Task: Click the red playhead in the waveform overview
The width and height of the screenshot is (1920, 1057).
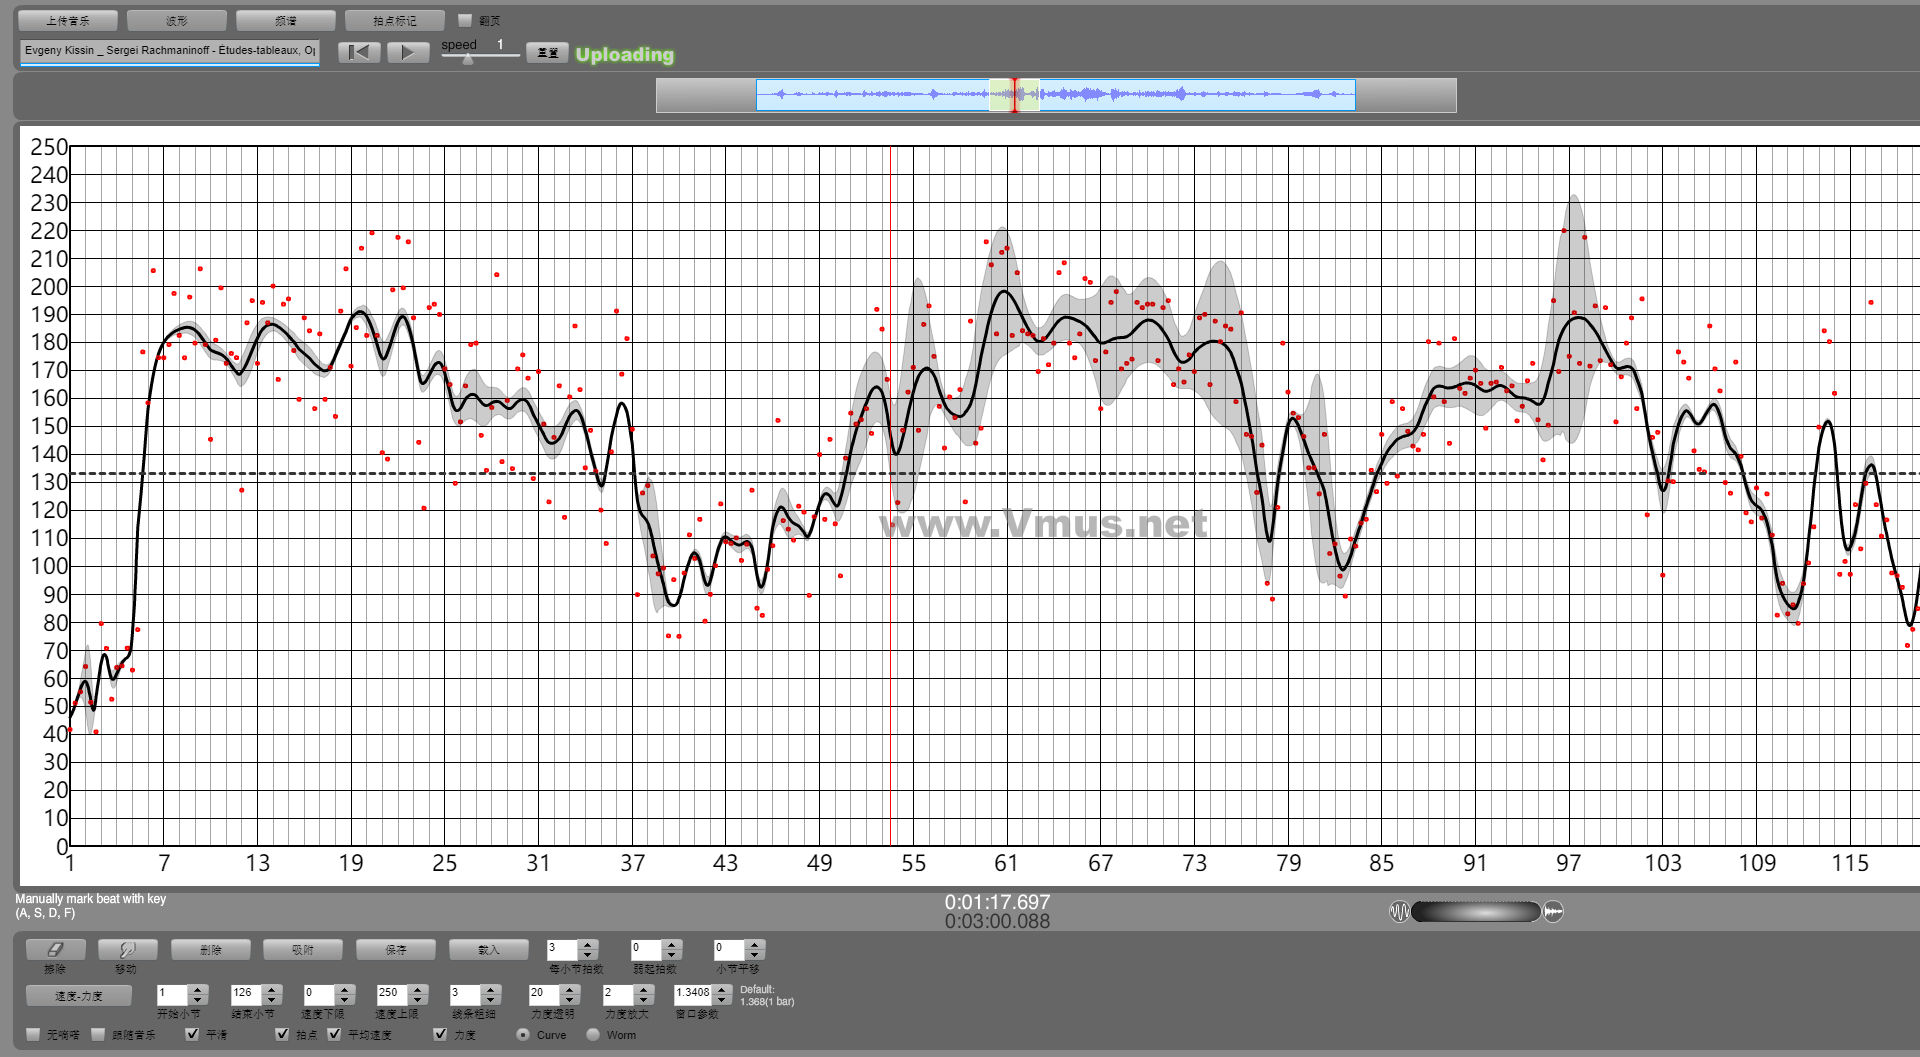Action: (x=1015, y=95)
